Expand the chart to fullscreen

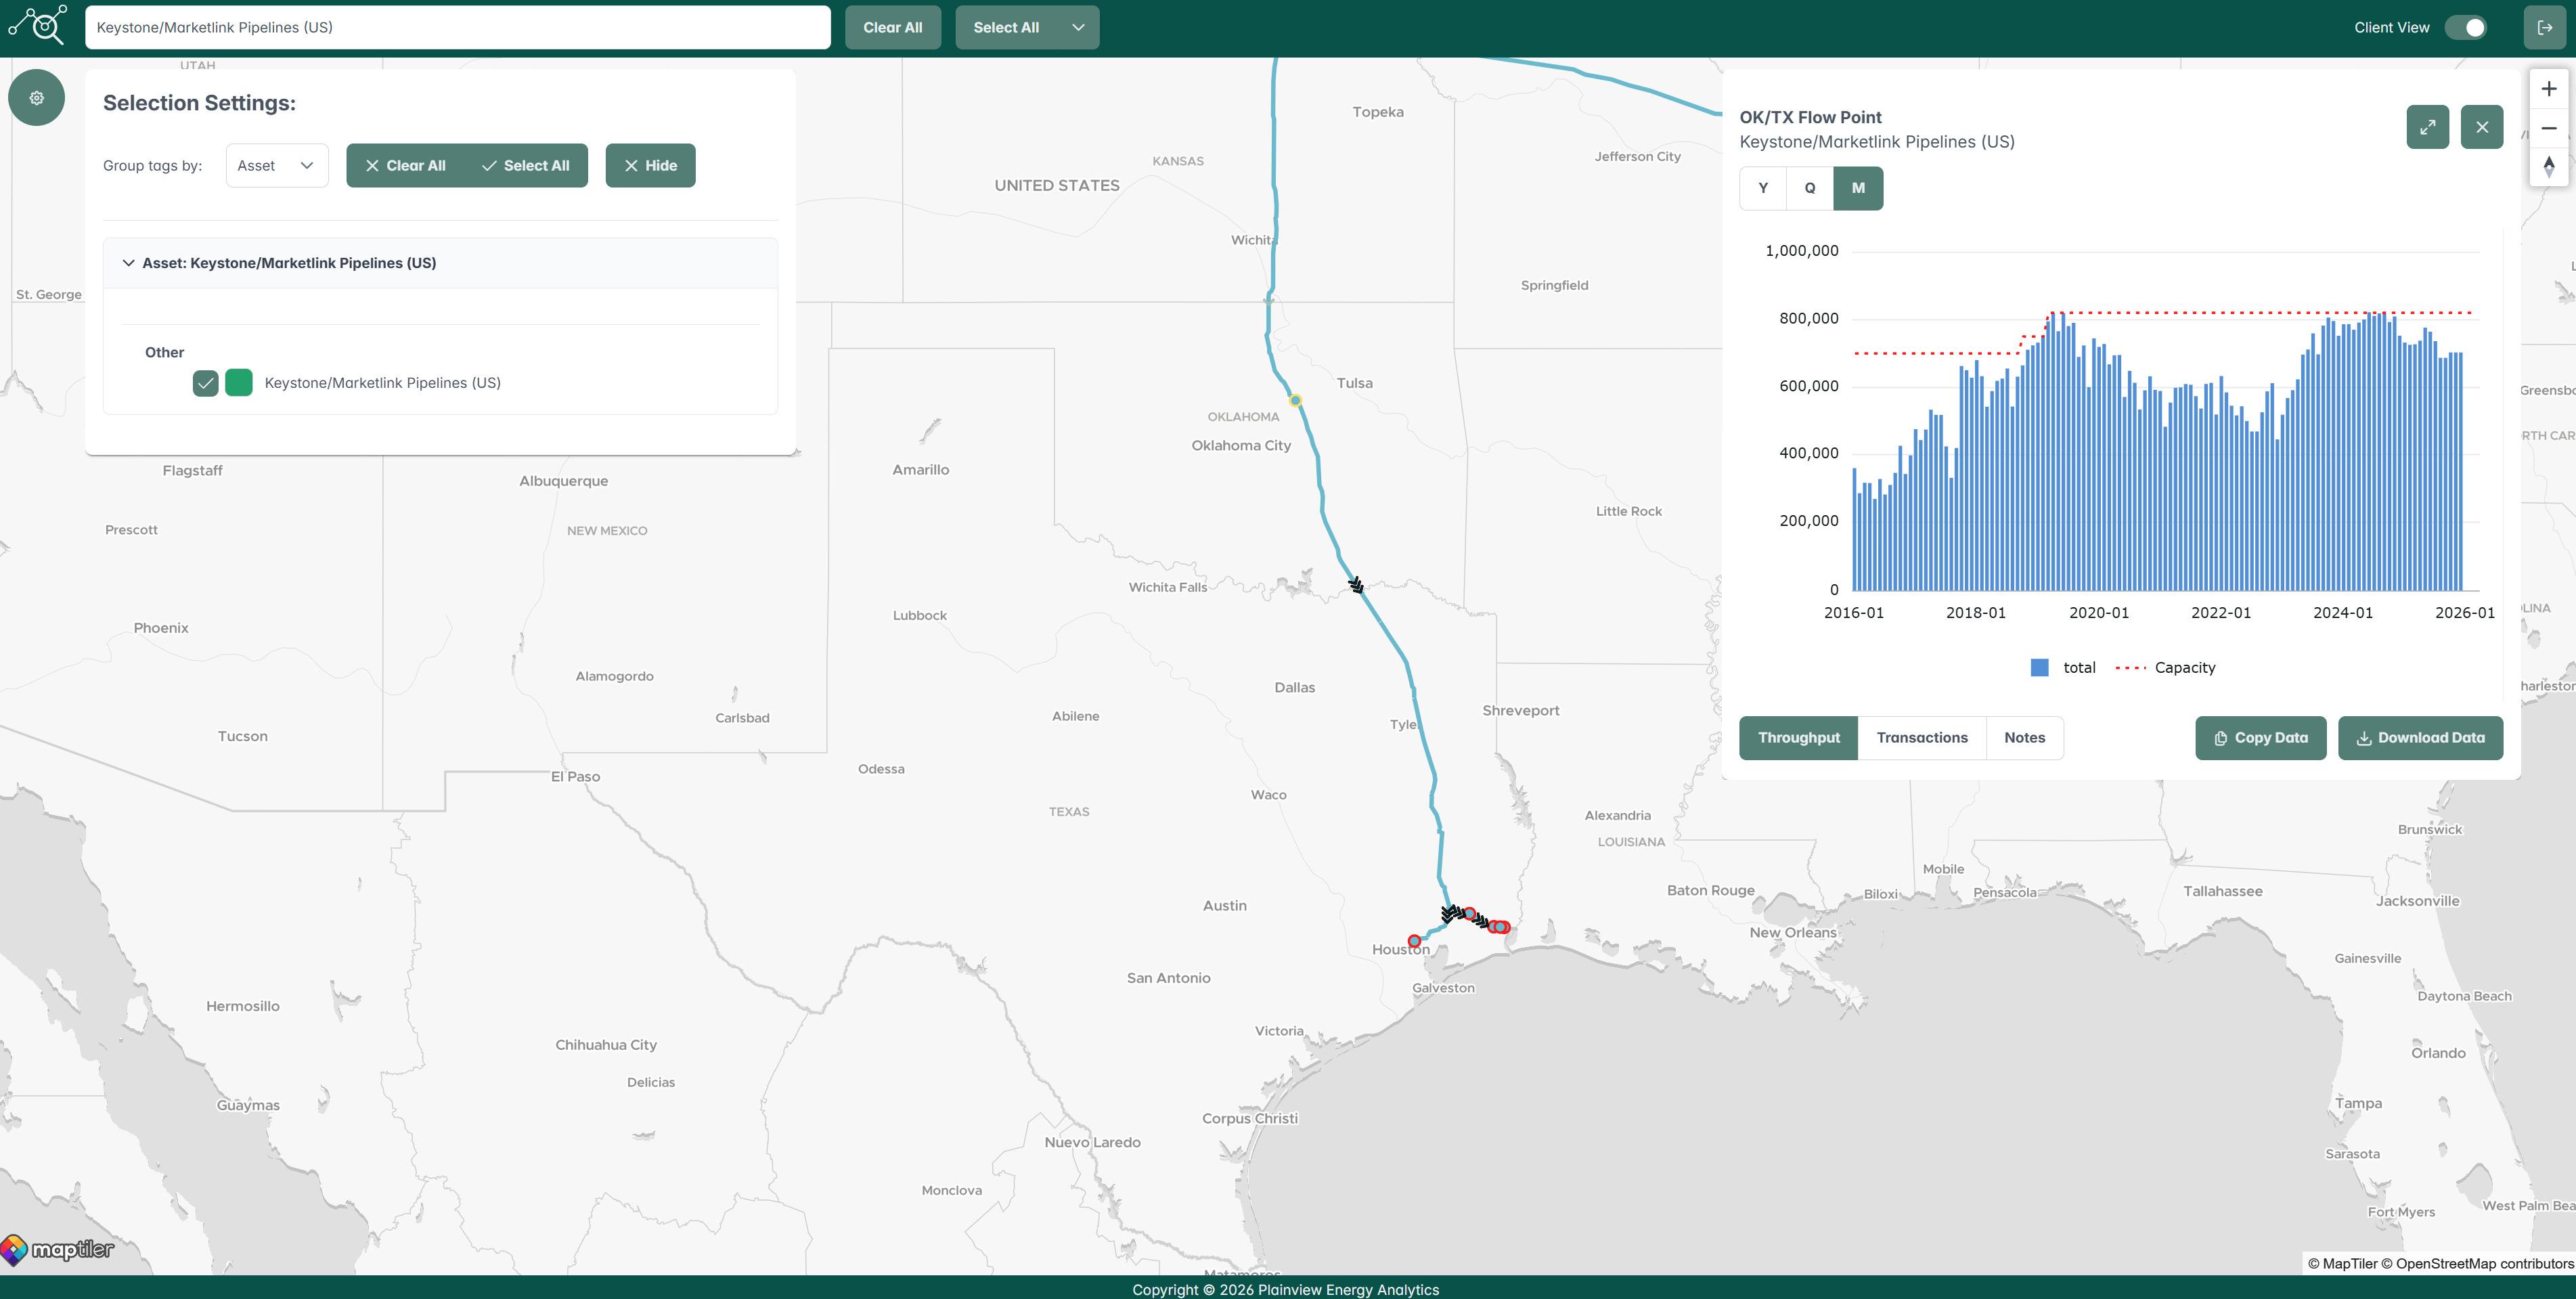click(x=2427, y=127)
